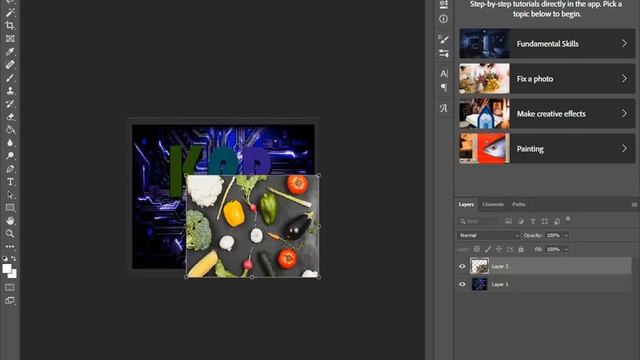Image resolution: width=640 pixels, height=360 pixels.
Task: Select the Magic Wand tool
Action: point(10,12)
